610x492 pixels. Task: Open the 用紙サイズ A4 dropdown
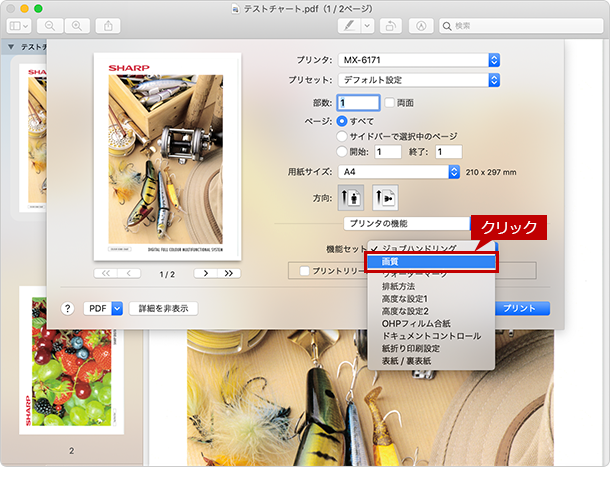(399, 172)
